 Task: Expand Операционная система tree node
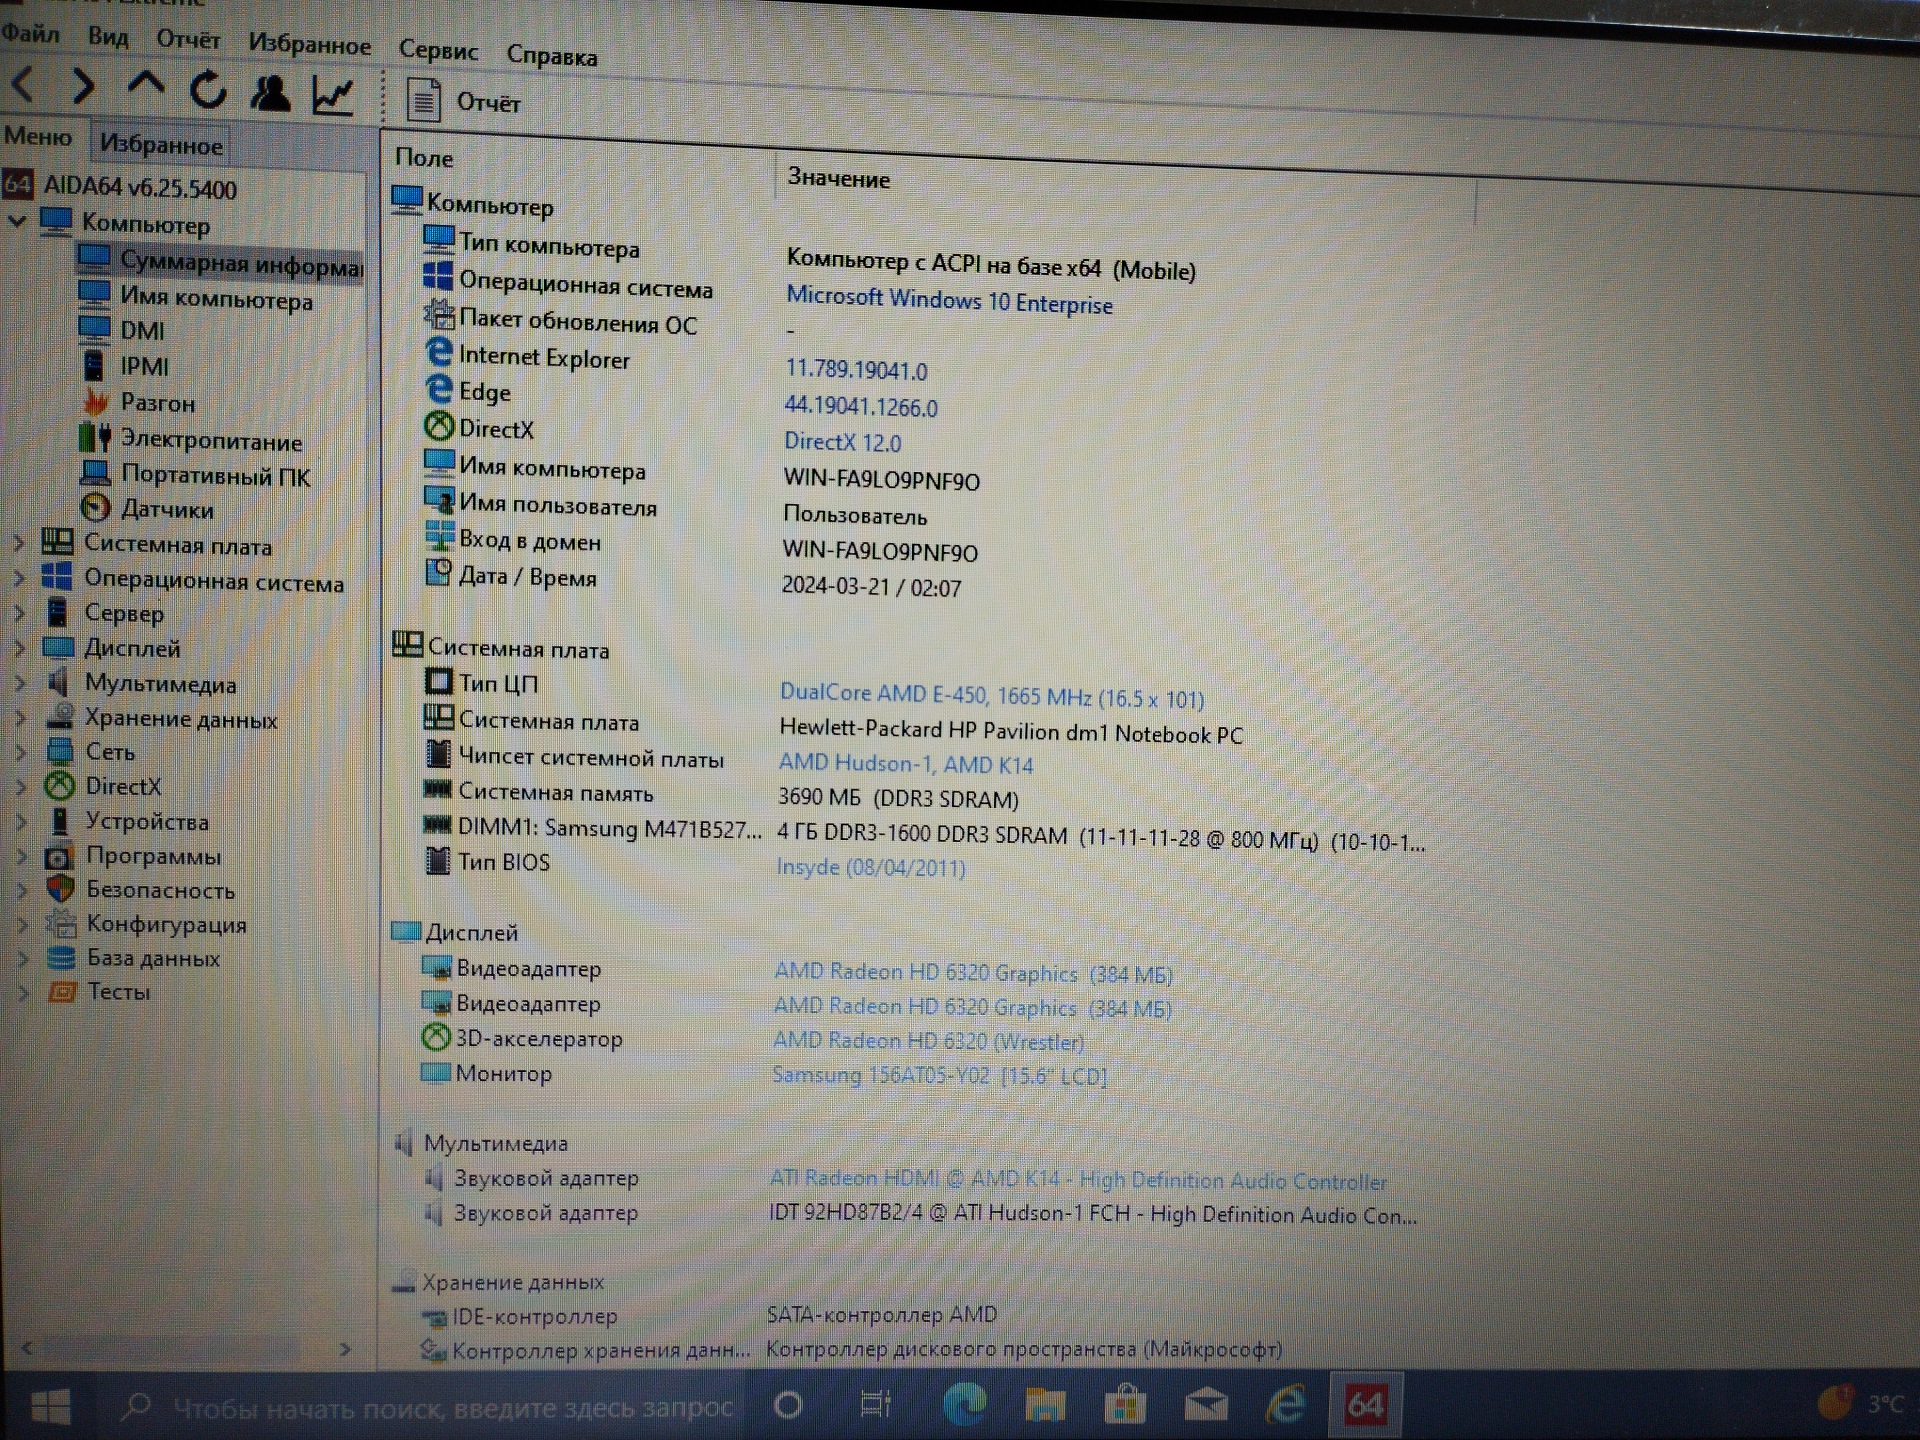[19, 578]
